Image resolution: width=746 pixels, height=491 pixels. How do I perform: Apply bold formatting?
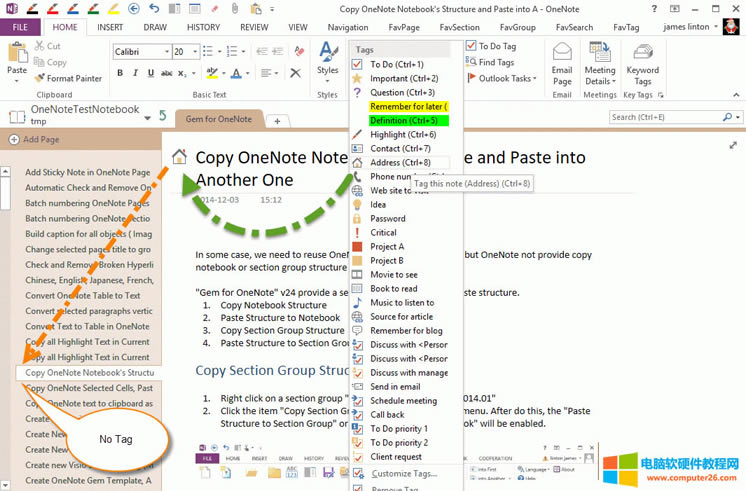[120, 73]
